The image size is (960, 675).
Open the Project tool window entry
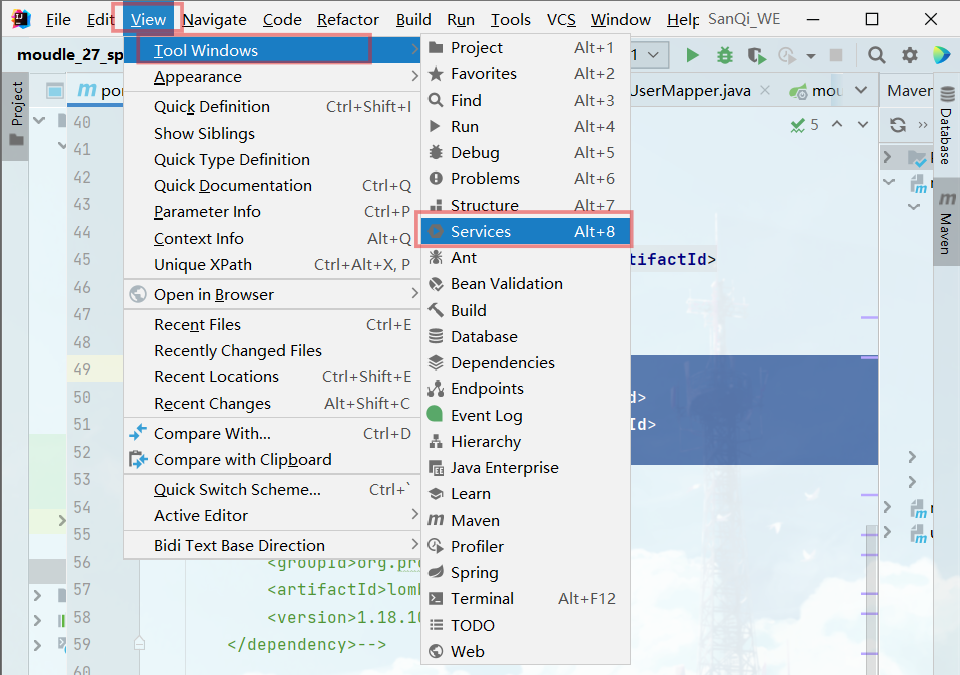(x=525, y=47)
